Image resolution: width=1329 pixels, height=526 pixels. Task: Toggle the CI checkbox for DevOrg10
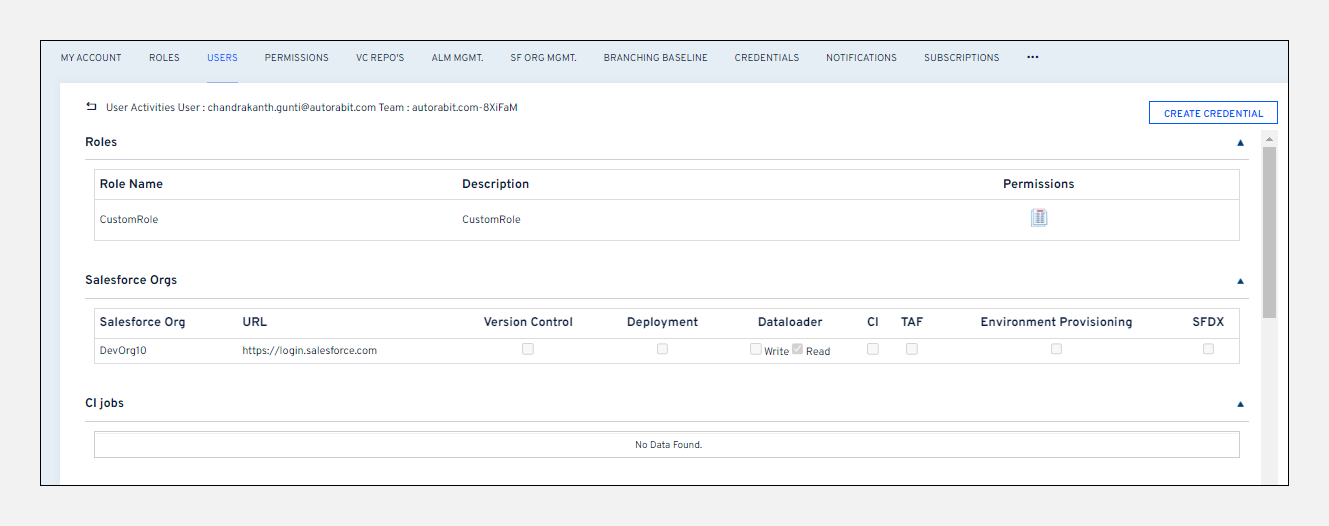tap(873, 349)
